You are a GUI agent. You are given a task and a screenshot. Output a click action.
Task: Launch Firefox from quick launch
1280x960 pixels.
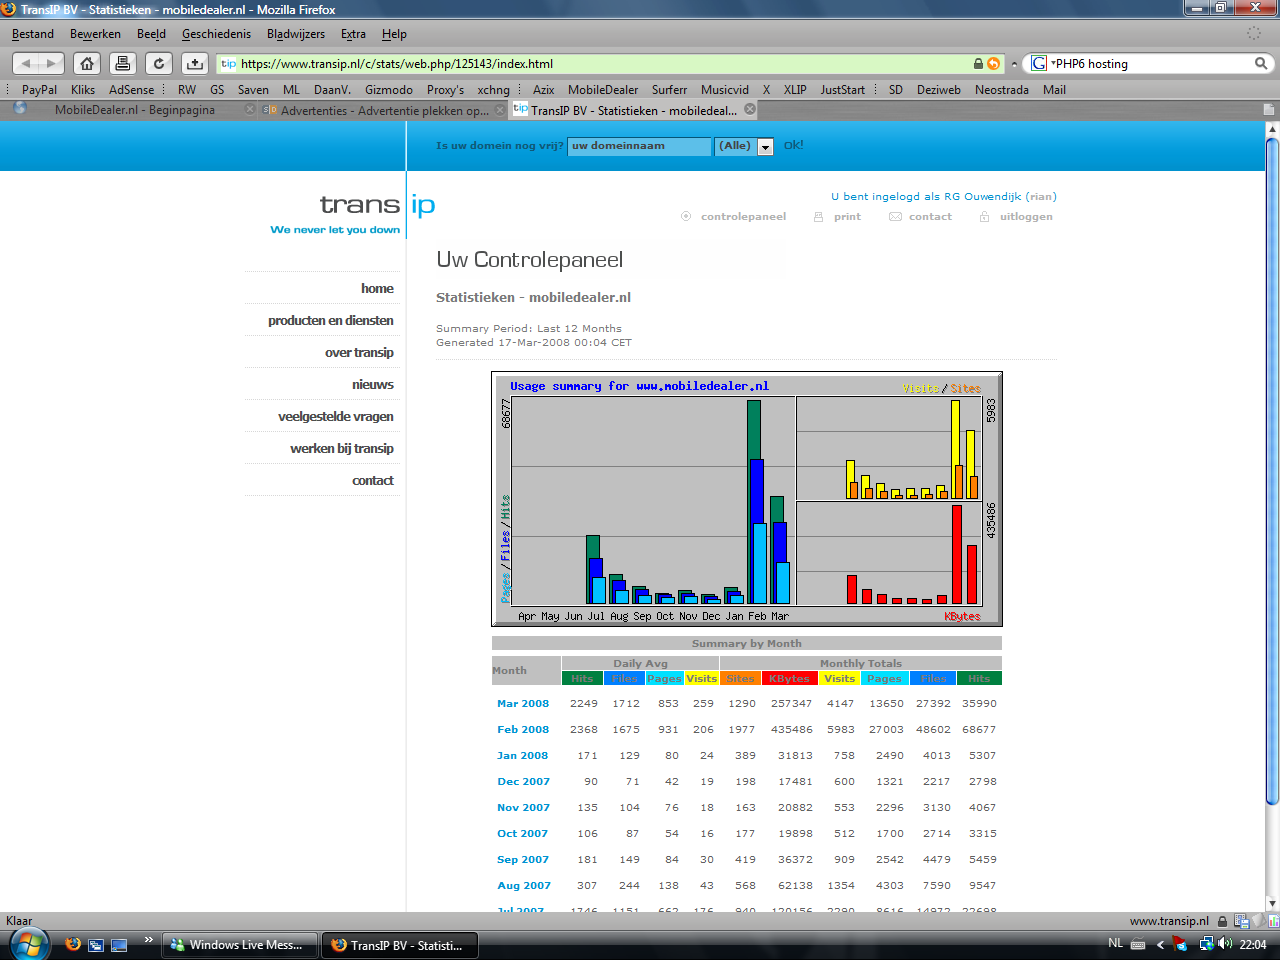pyautogui.click(x=73, y=944)
